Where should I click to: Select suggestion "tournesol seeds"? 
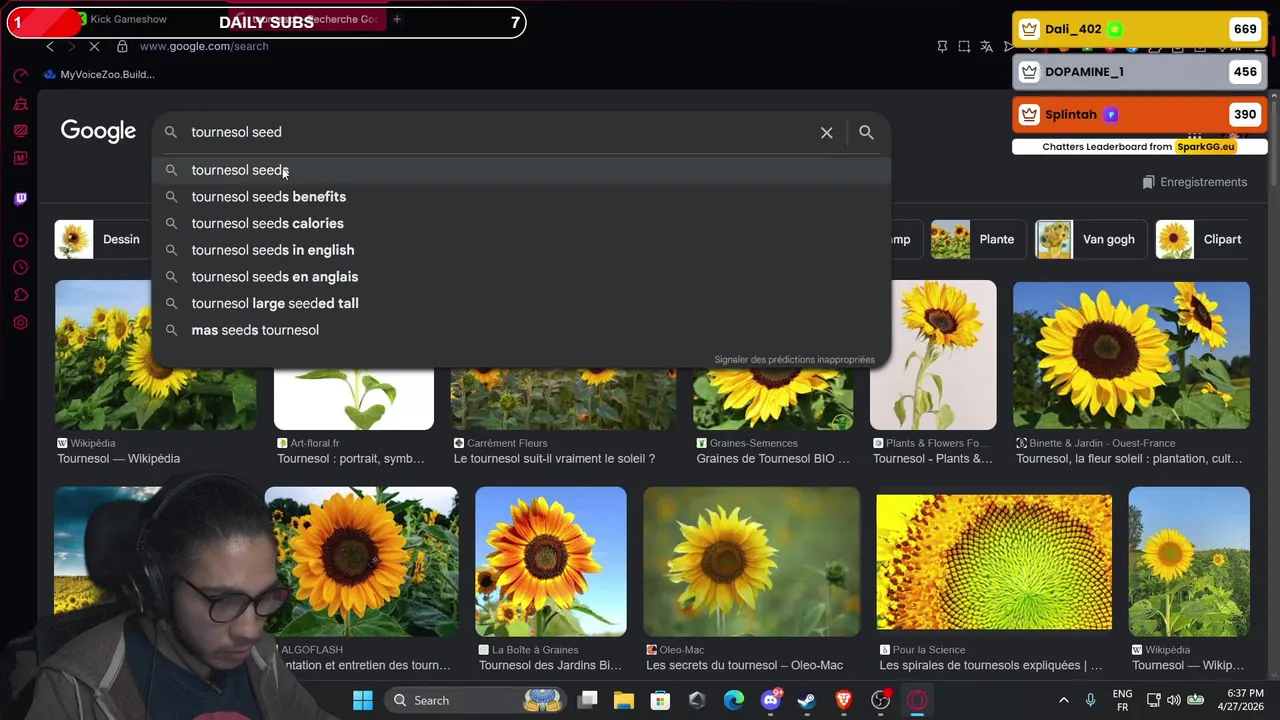[521, 170]
